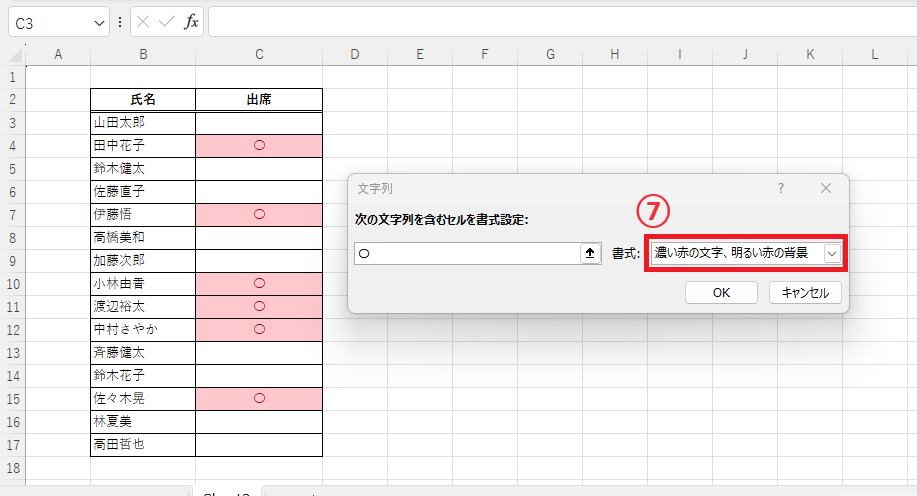Click cell containing 鈴木健太

(143, 168)
